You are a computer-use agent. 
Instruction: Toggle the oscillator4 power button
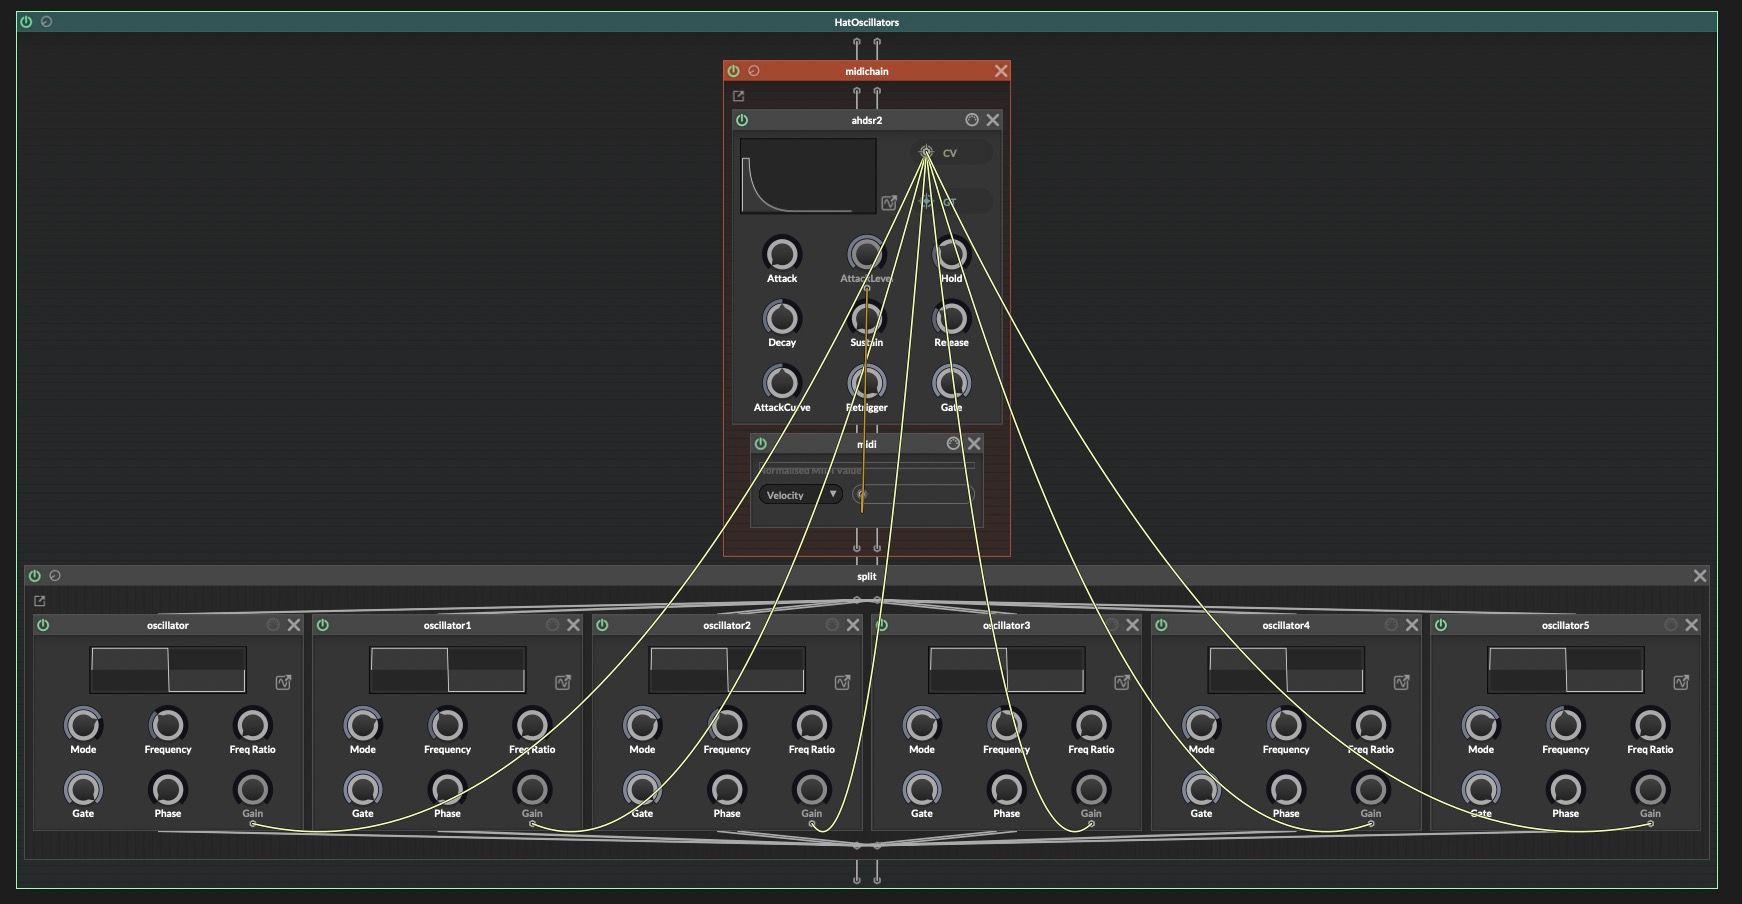tap(1161, 625)
